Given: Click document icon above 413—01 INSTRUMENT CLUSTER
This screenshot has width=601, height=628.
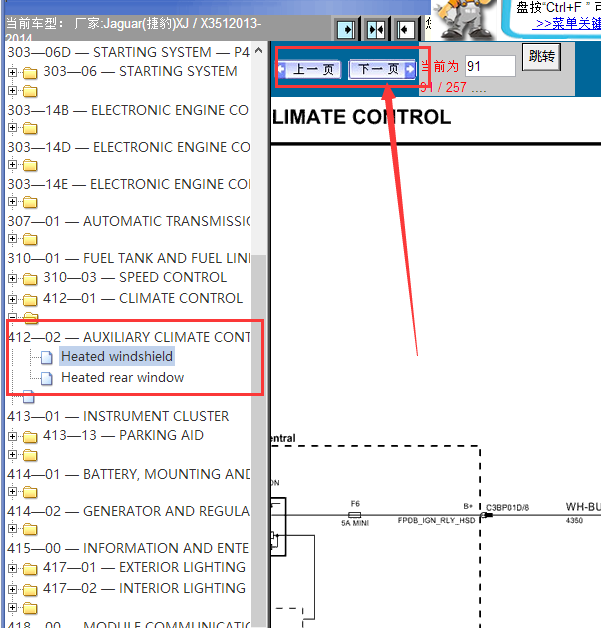Looking at the screenshot, I should point(28,396).
